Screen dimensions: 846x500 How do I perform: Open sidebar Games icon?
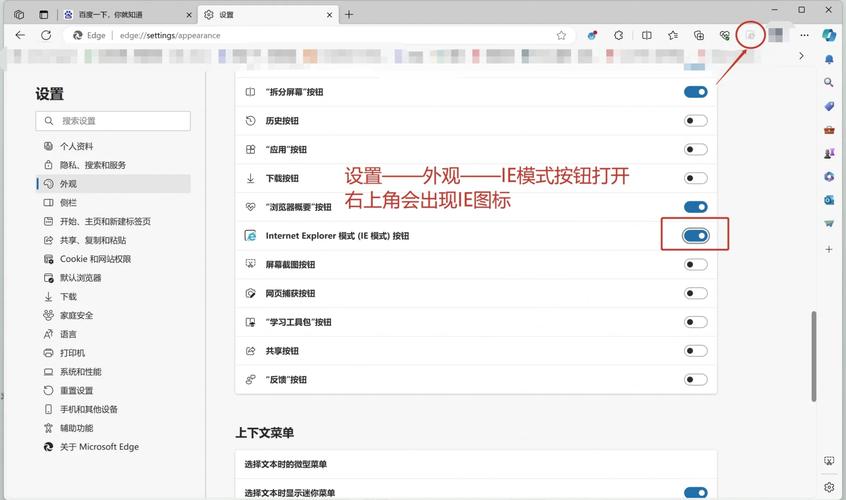coord(829,153)
